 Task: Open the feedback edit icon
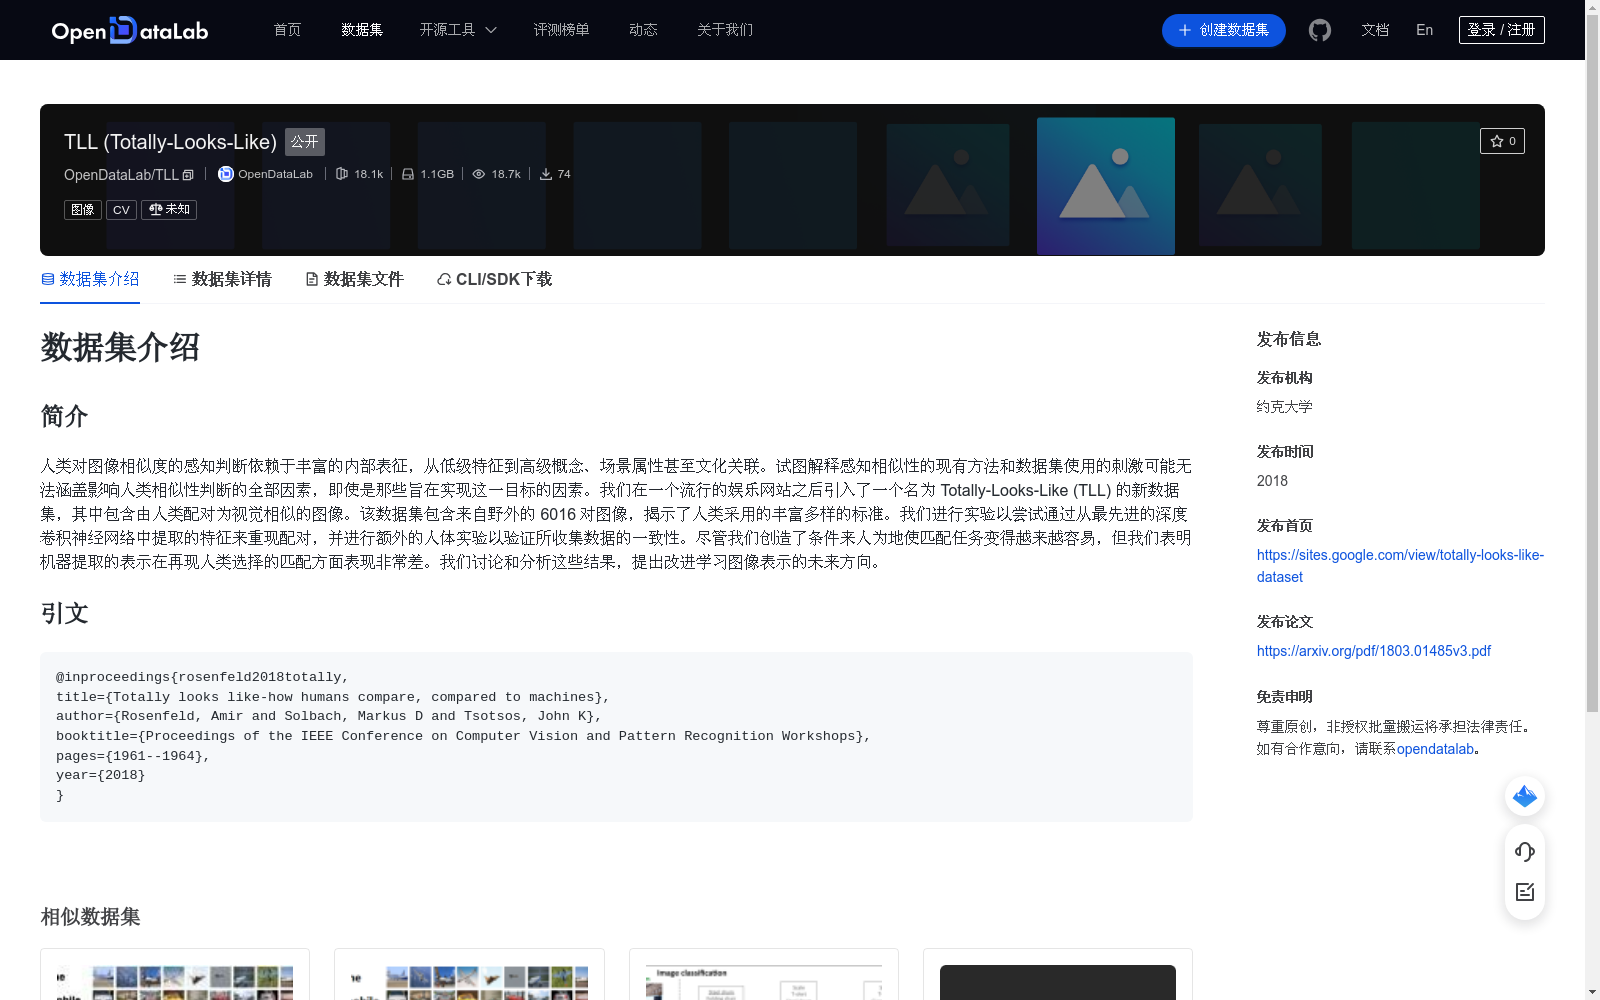[1525, 892]
